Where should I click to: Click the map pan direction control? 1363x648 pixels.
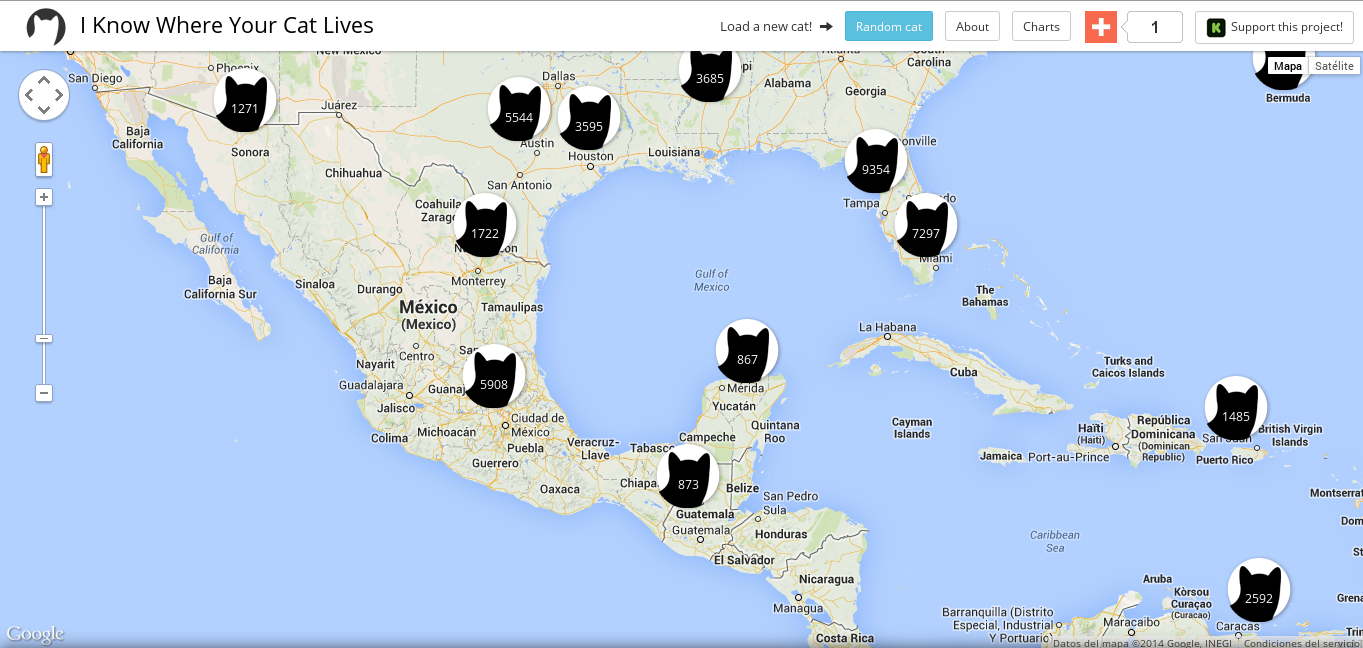tap(44, 95)
